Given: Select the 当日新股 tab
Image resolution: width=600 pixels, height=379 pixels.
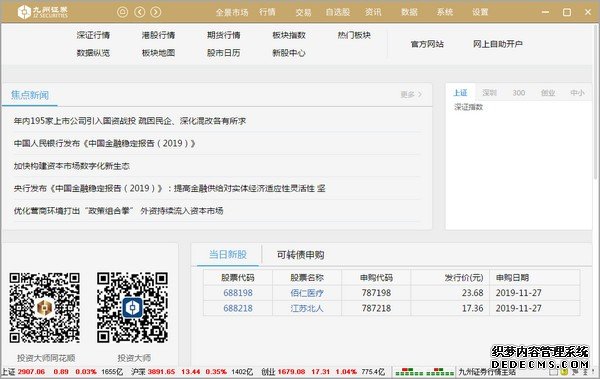Looking at the screenshot, I should click(228, 255).
